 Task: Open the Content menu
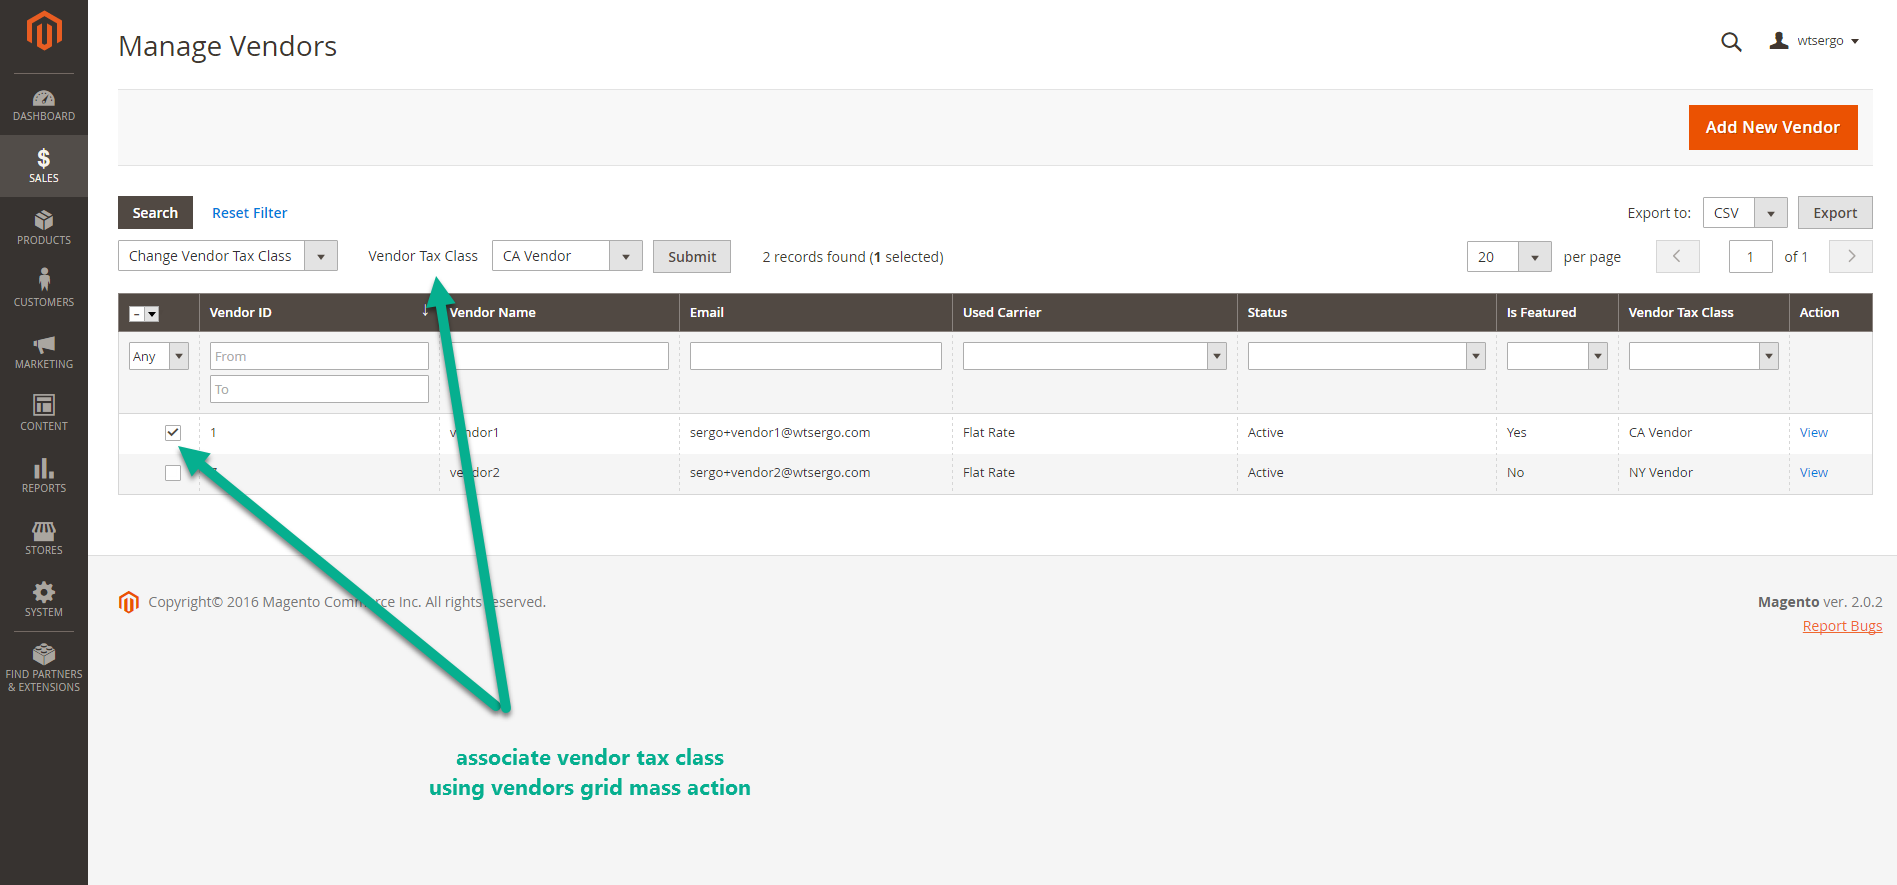44,414
